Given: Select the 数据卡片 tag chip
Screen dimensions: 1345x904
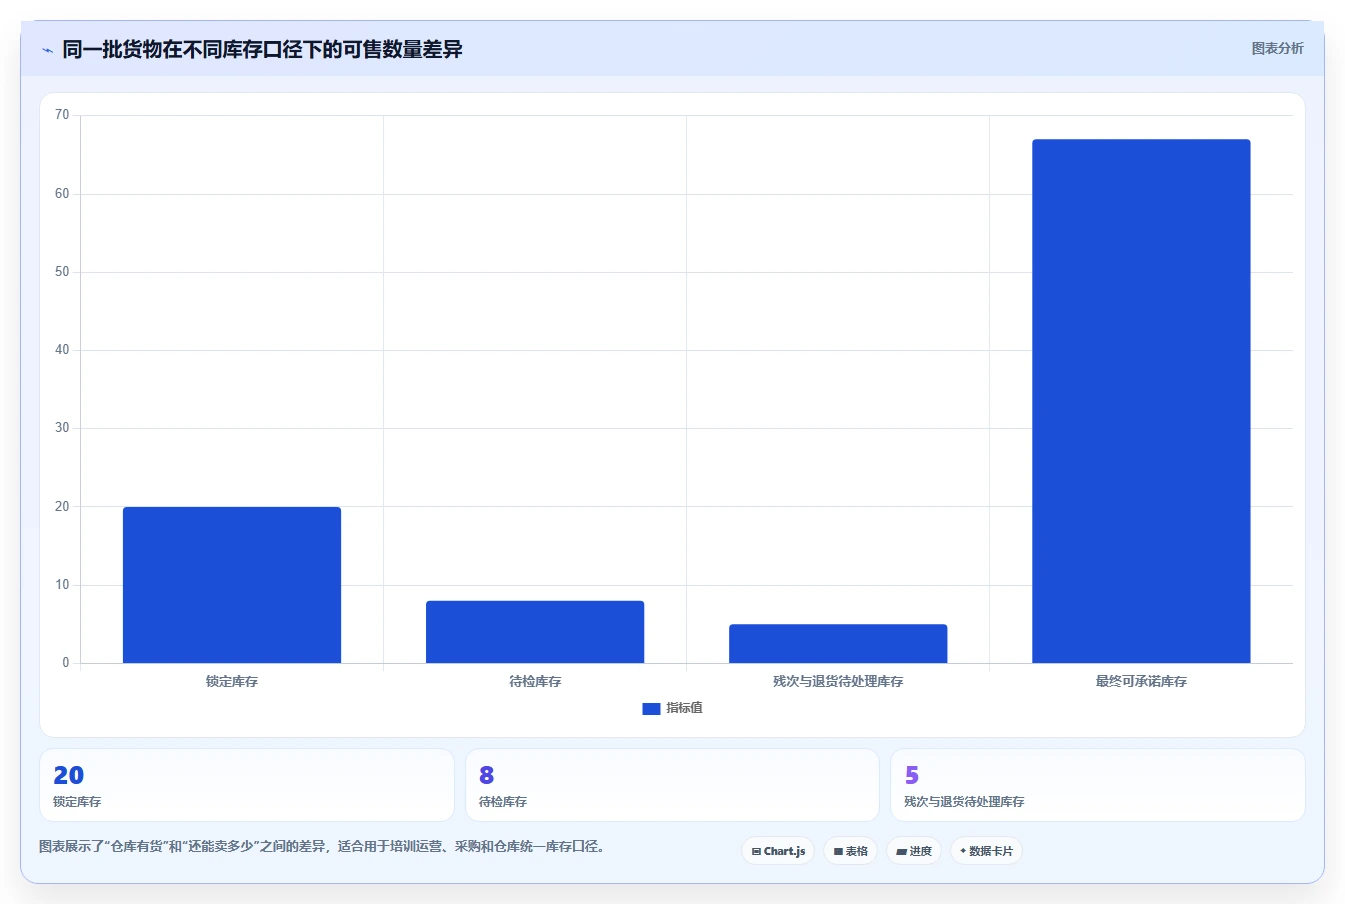Looking at the screenshot, I should (986, 851).
